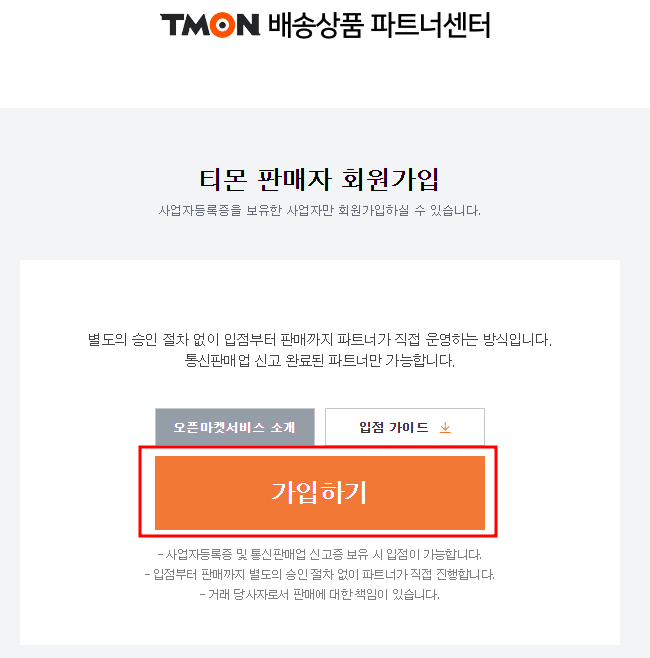Click the 가입하기 label text
This screenshot has height=658, width=650.
click(x=319, y=492)
